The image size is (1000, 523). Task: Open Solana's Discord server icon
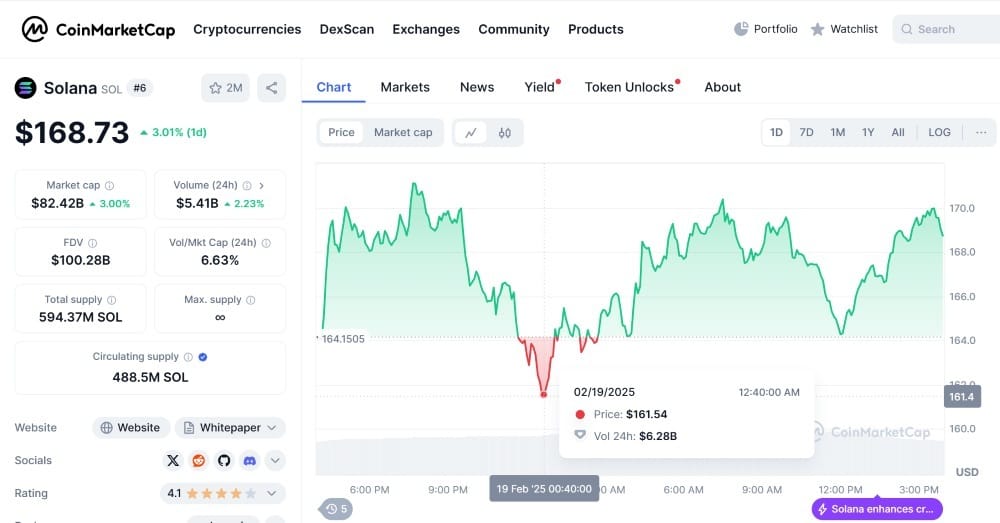tap(249, 461)
